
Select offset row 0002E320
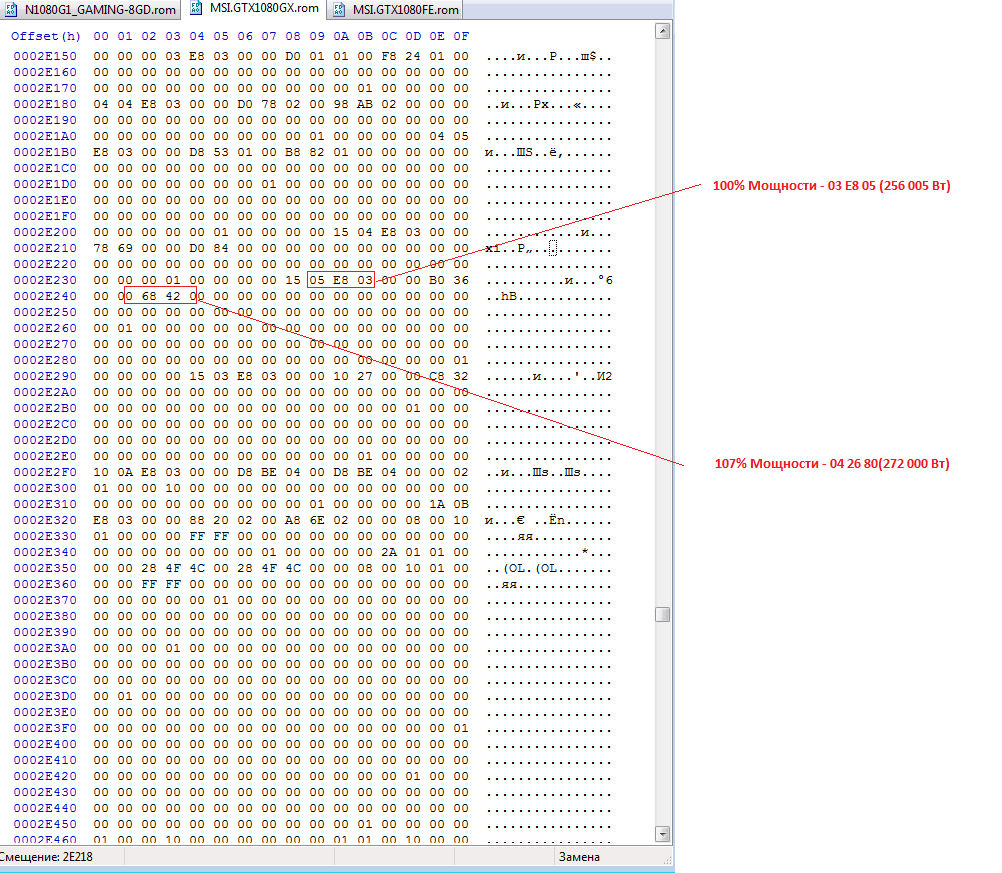pyautogui.click(x=45, y=520)
